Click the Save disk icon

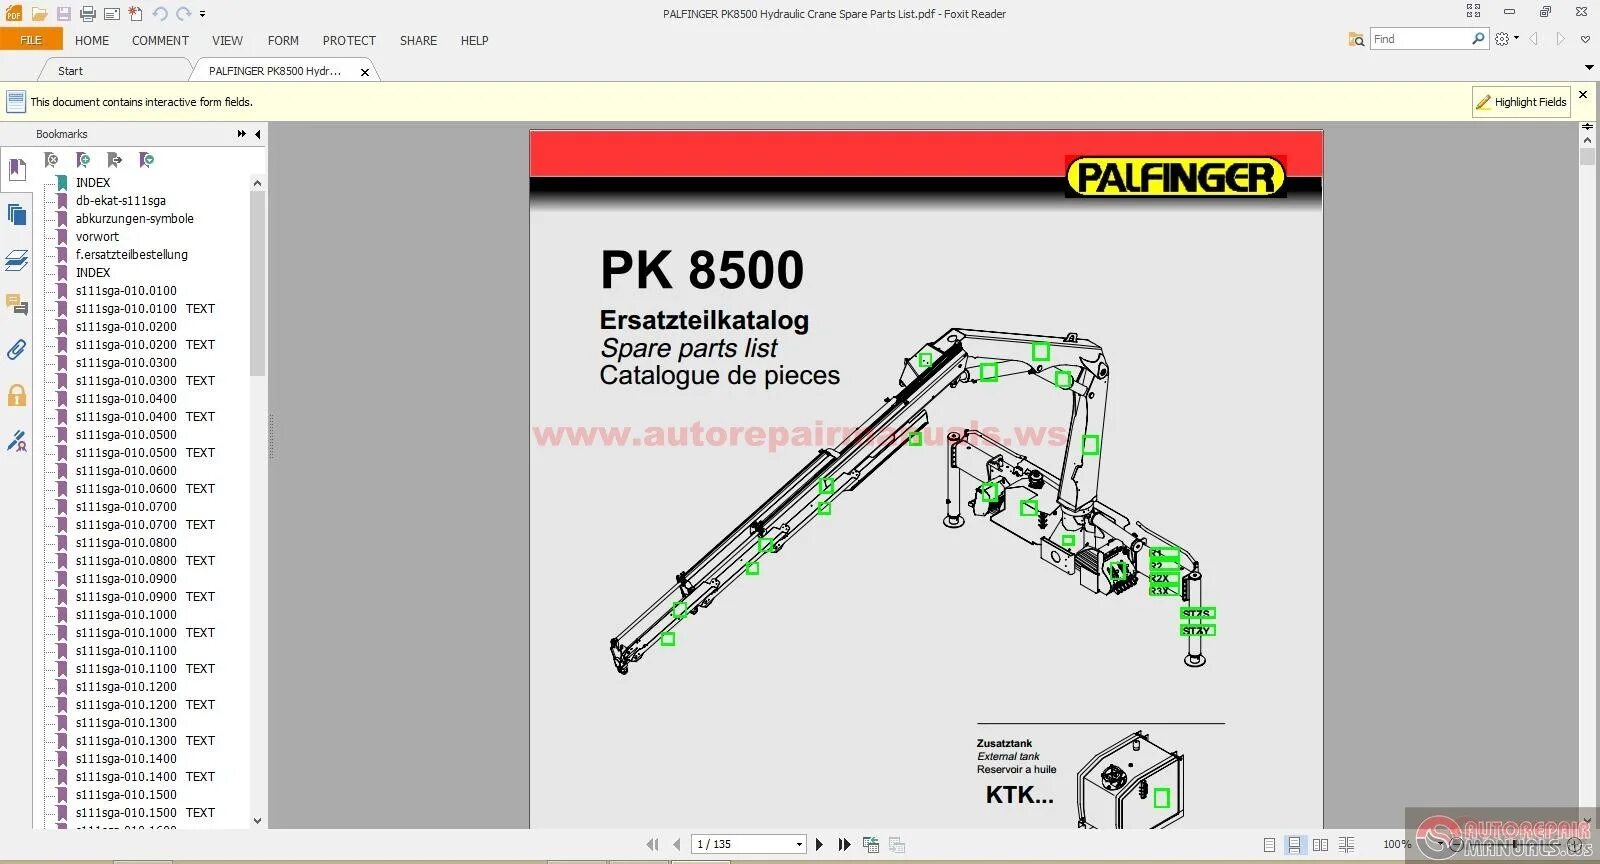[64, 14]
